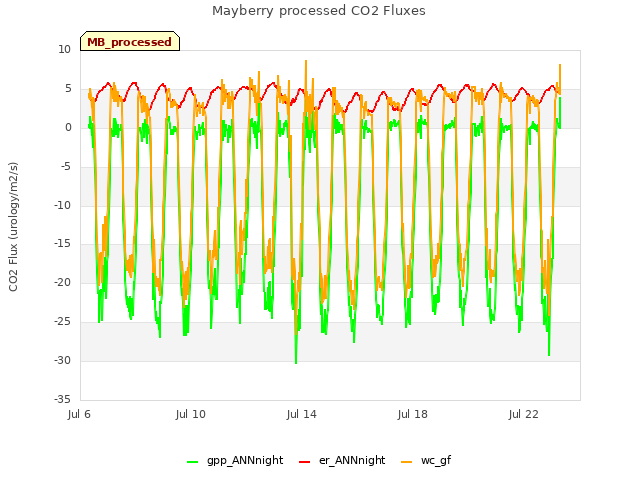Toggle the wc_gf legend entry
640x480 pixels.
tap(426, 460)
